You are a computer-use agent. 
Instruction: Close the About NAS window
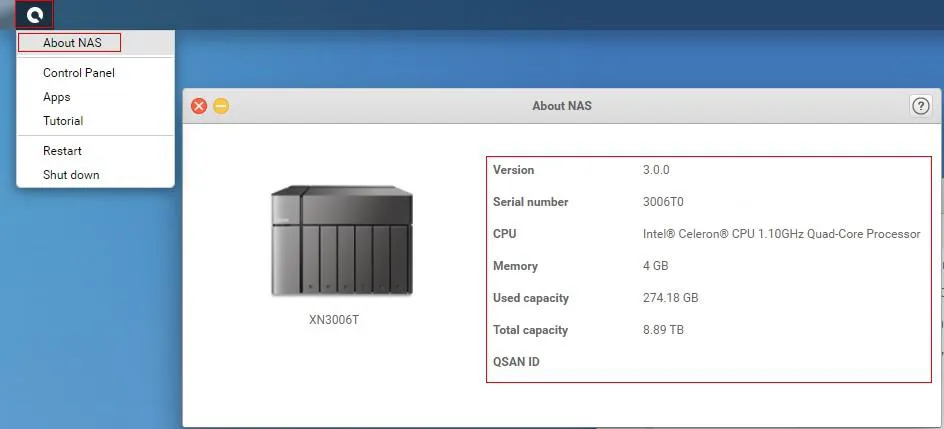point(199,106)
